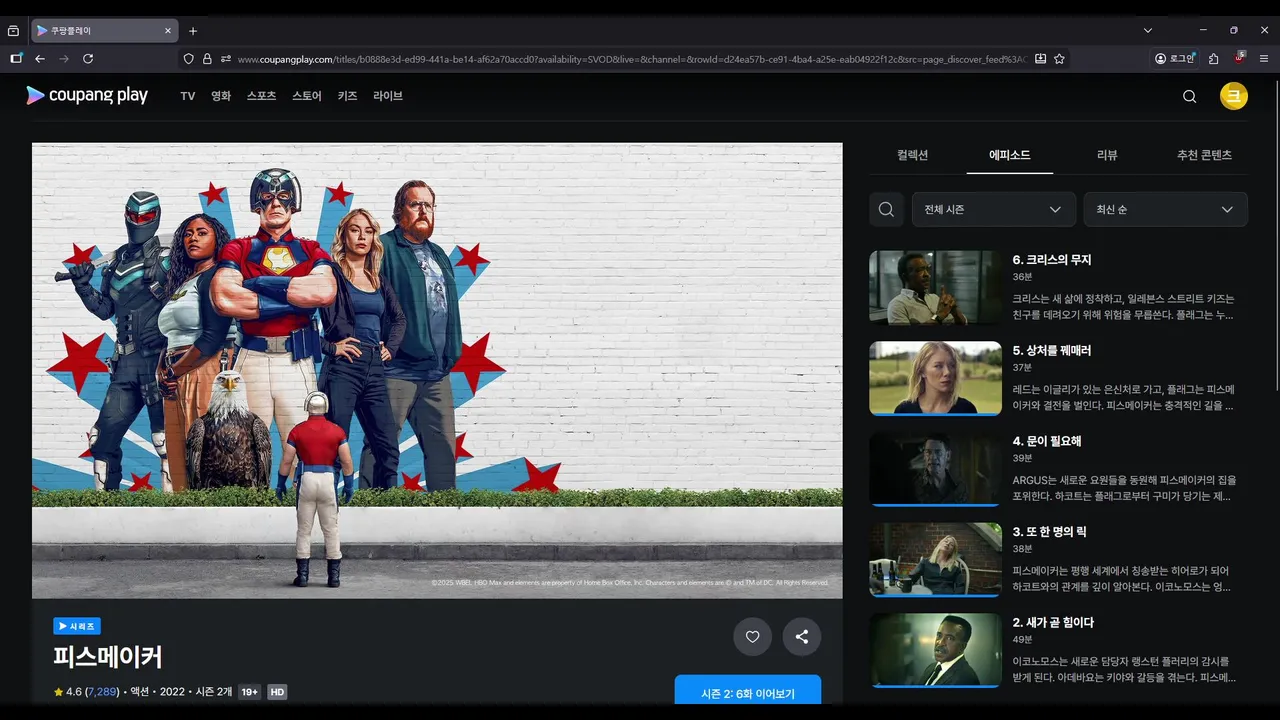Screen dimensions: 1280x720
Task: Share the title using share icon
Action: pyautogui.click(x=802, y=636)
